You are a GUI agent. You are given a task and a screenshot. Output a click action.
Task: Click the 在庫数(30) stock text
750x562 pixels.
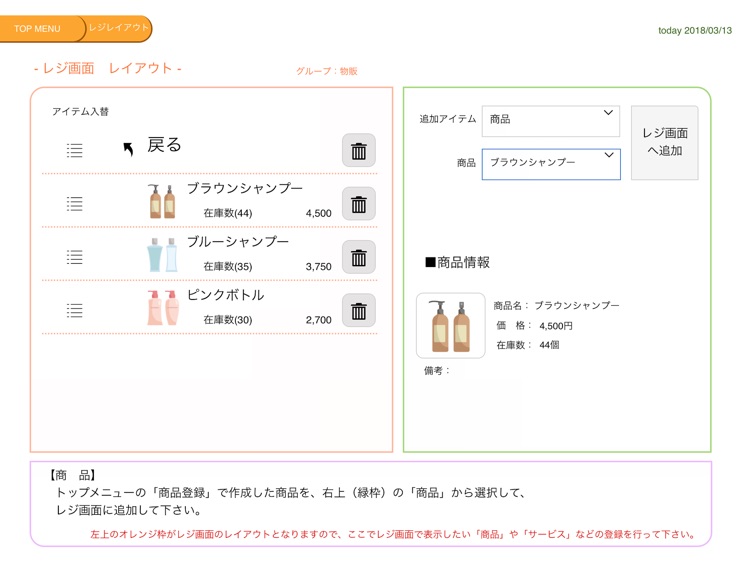click(x=228, y=320)
